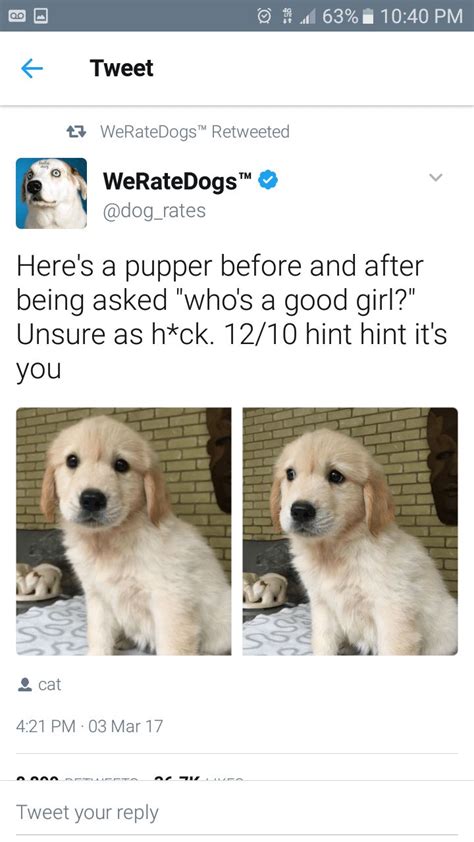Viewport: 474px width, 842px height.
Task: Tap the tagged person icon
Action: tap(25, 684)
